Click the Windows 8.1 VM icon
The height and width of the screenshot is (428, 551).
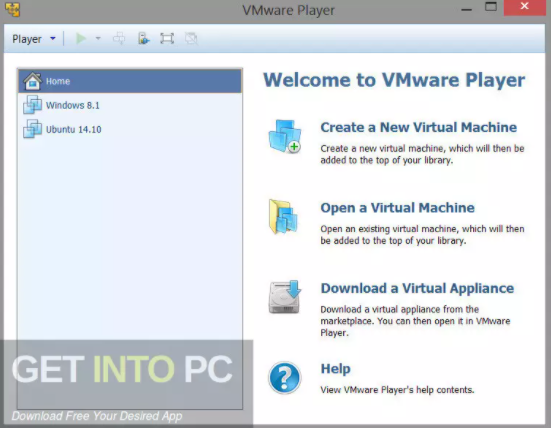click(x=32, y=105)
